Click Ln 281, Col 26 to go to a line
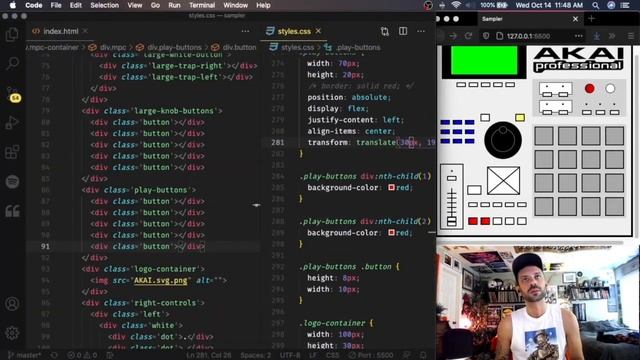Viewport: 640px width, 360px height. pos(209,355)
